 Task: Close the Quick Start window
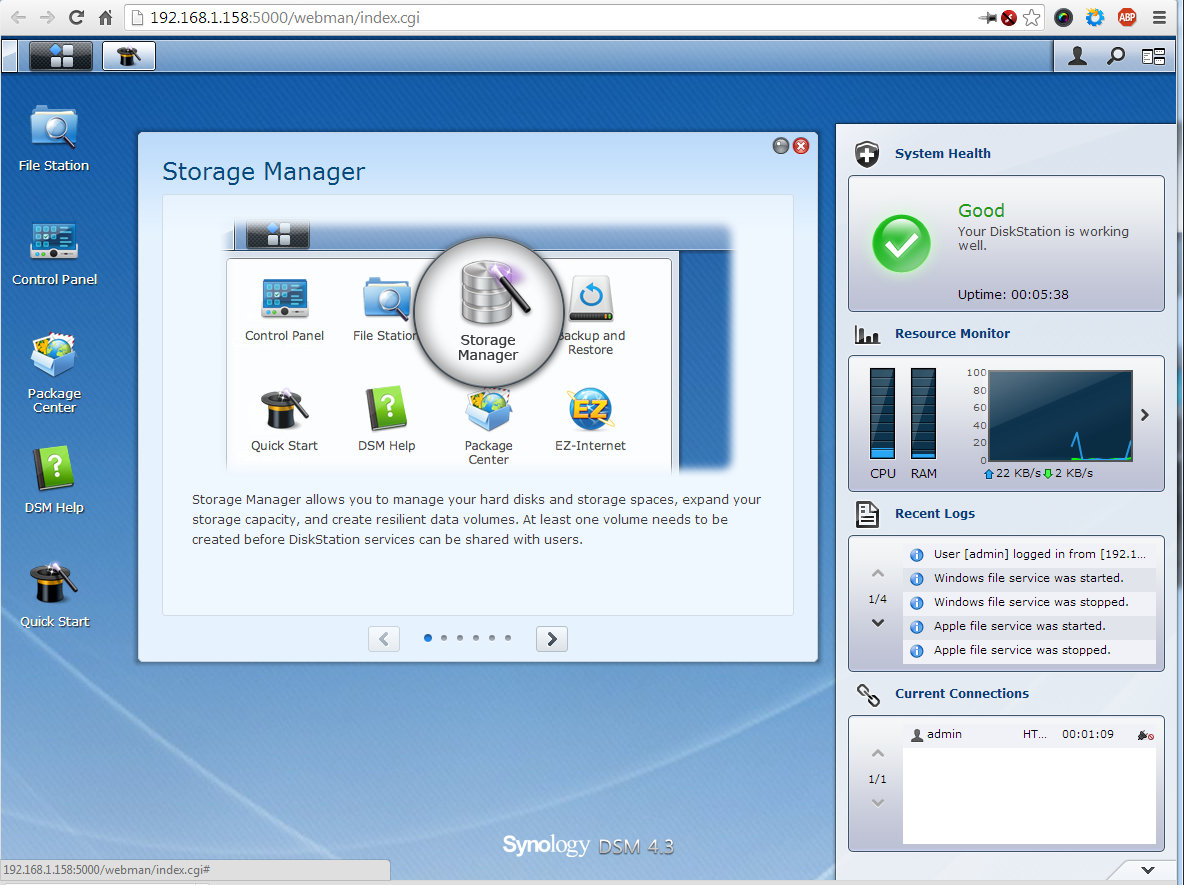(801, 146)
